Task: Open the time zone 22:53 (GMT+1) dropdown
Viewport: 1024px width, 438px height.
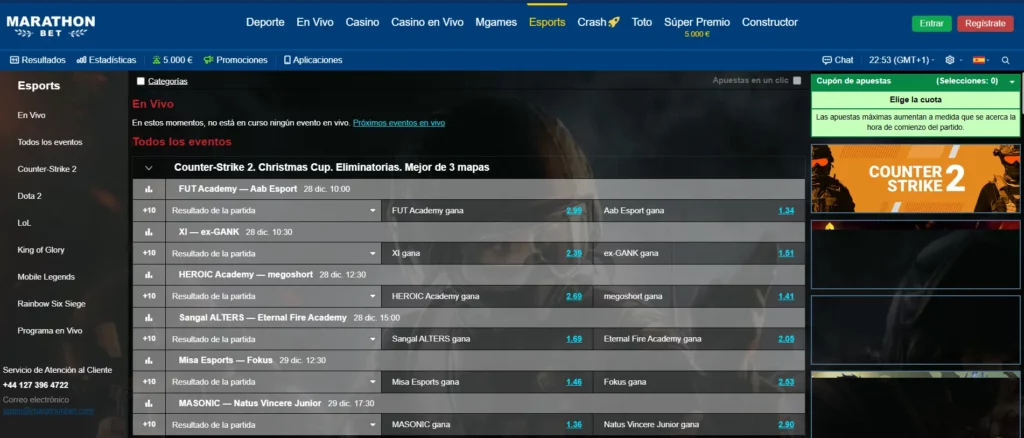Action: (902, 60)
